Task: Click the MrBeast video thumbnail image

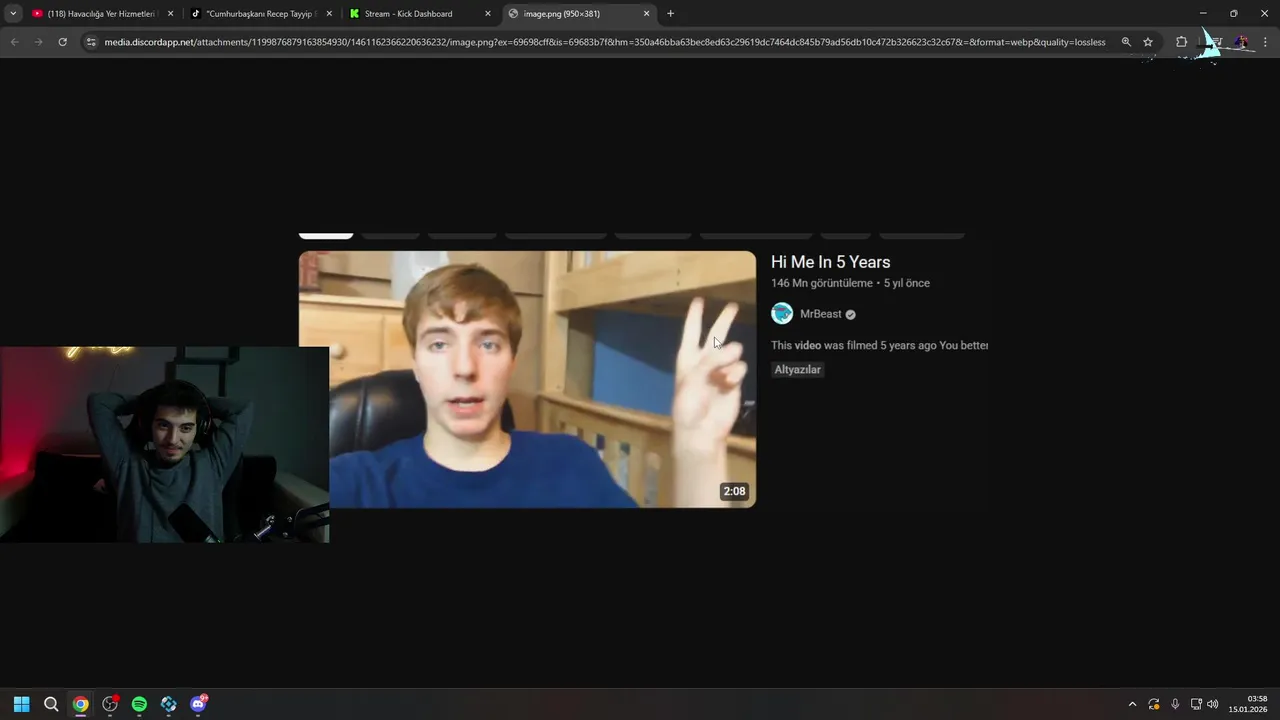Action: (x=527, y=379)
